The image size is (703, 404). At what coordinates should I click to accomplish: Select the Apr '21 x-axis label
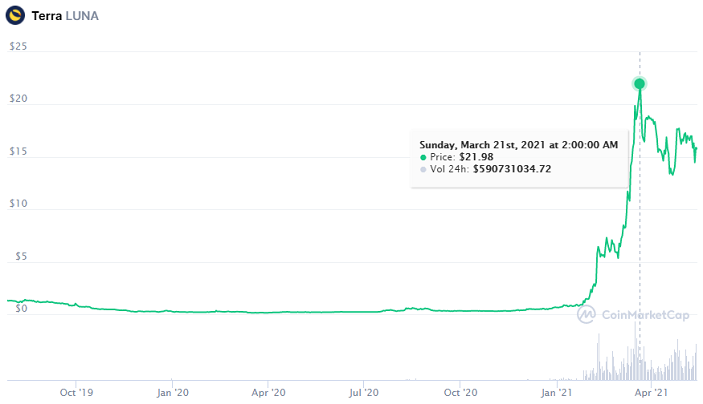pos(652,393)
